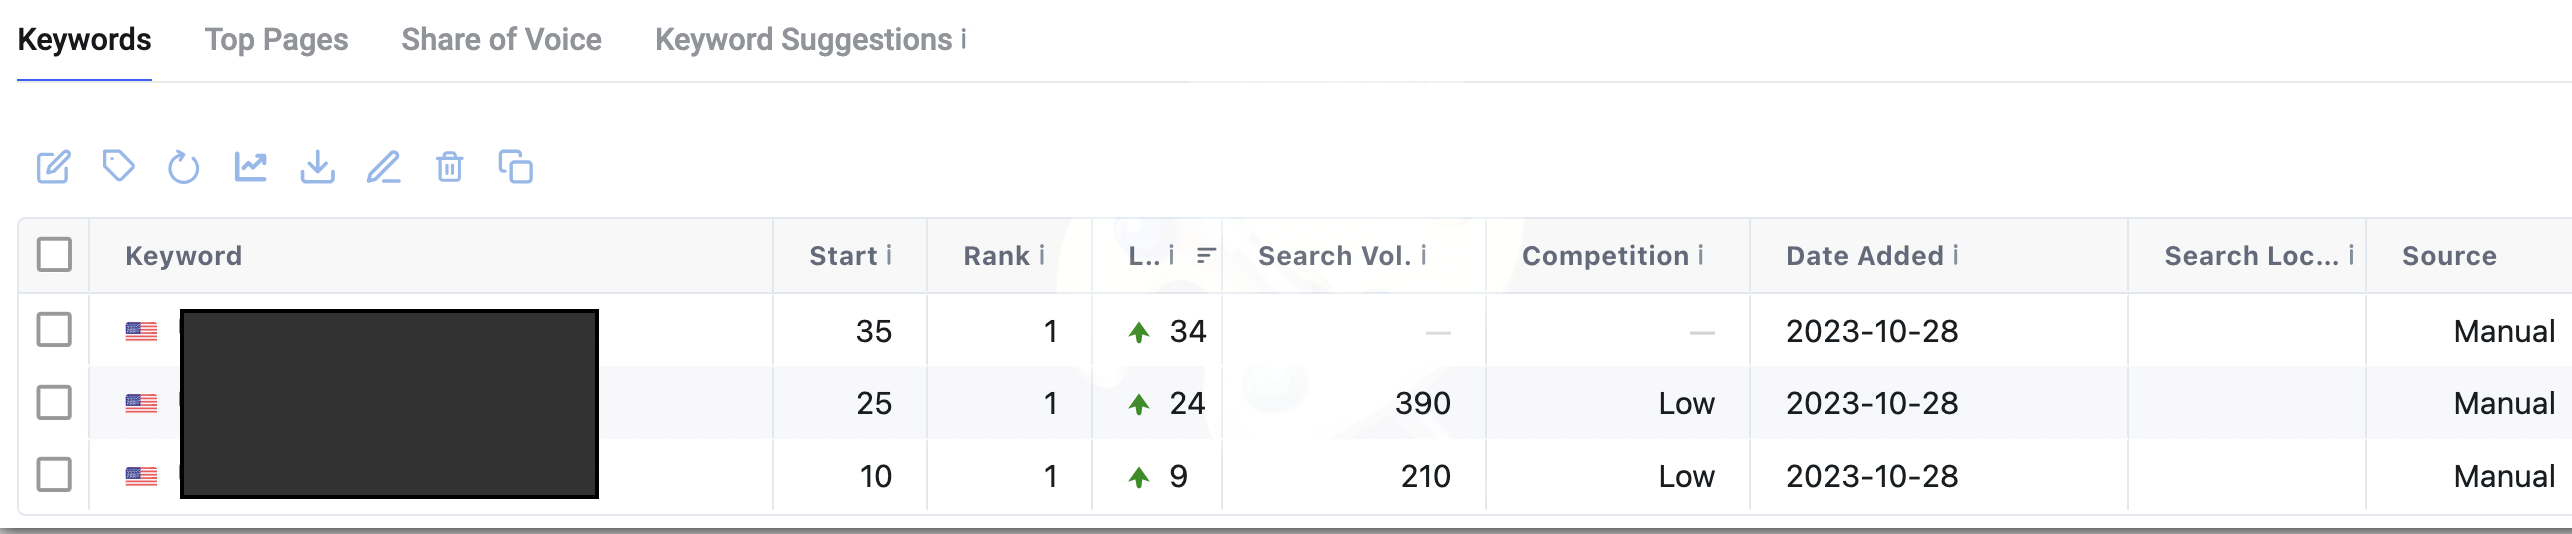Copy keywords with the duplicate icon
This screenshot has width=2572, height=534.
(x=516, y=167)
